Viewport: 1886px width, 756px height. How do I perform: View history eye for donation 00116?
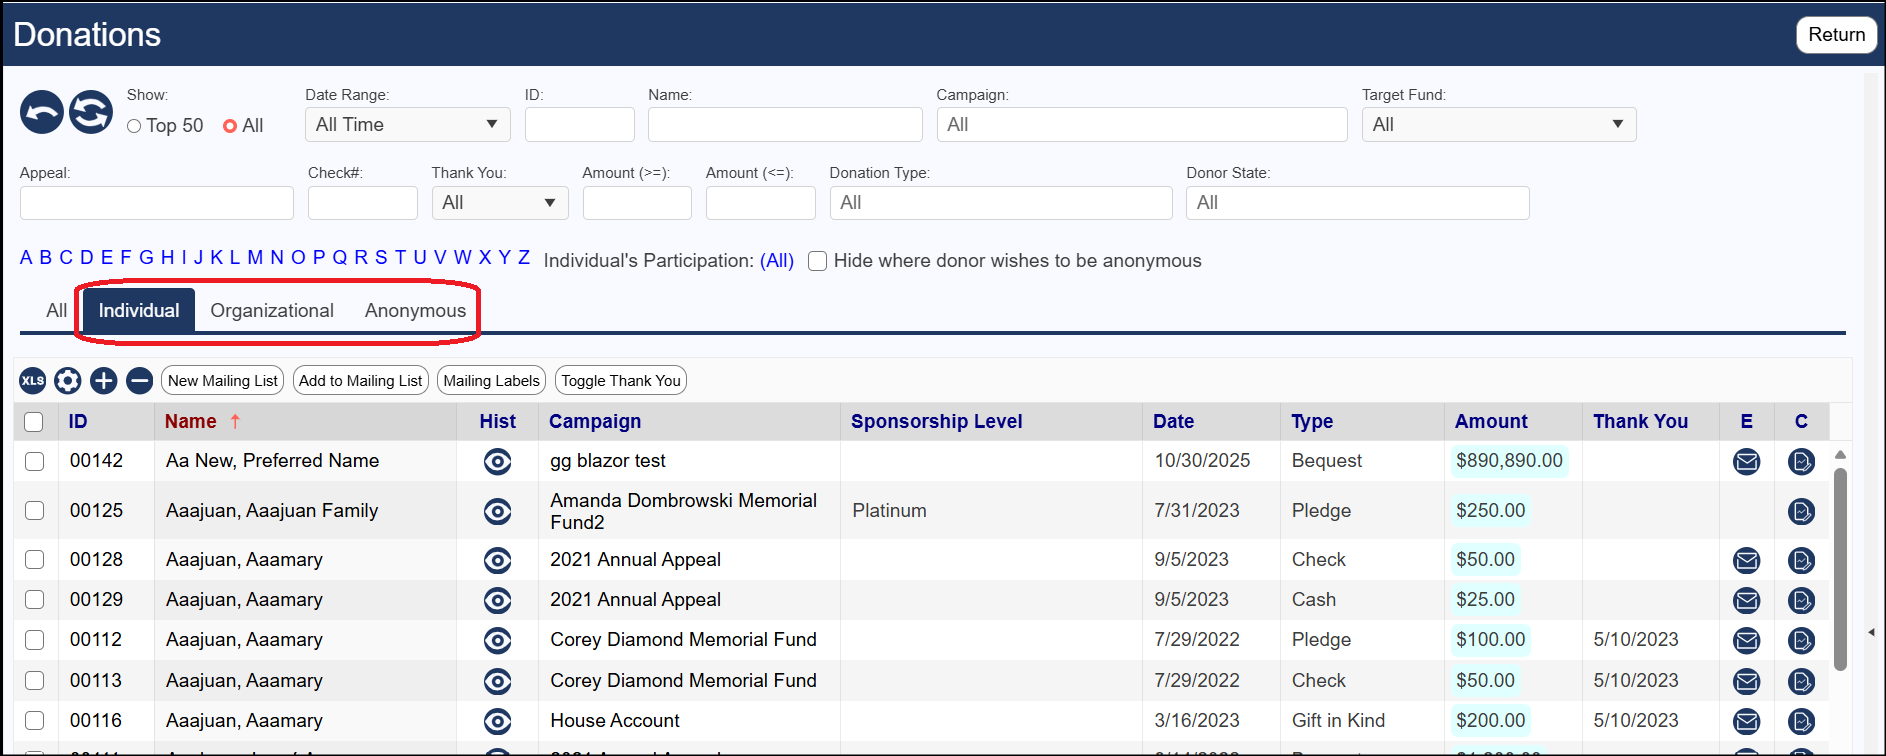[x=497, y=721]
